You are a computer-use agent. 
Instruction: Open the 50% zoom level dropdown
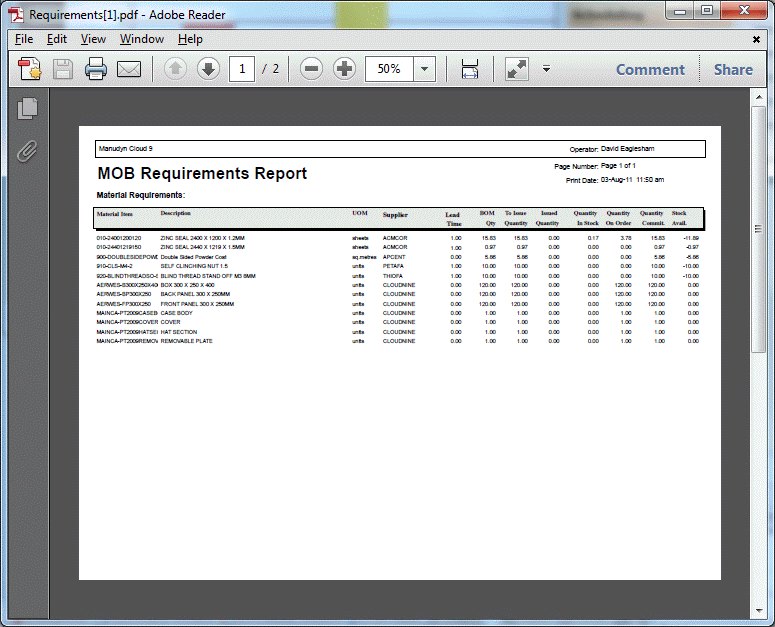[424, 69]
